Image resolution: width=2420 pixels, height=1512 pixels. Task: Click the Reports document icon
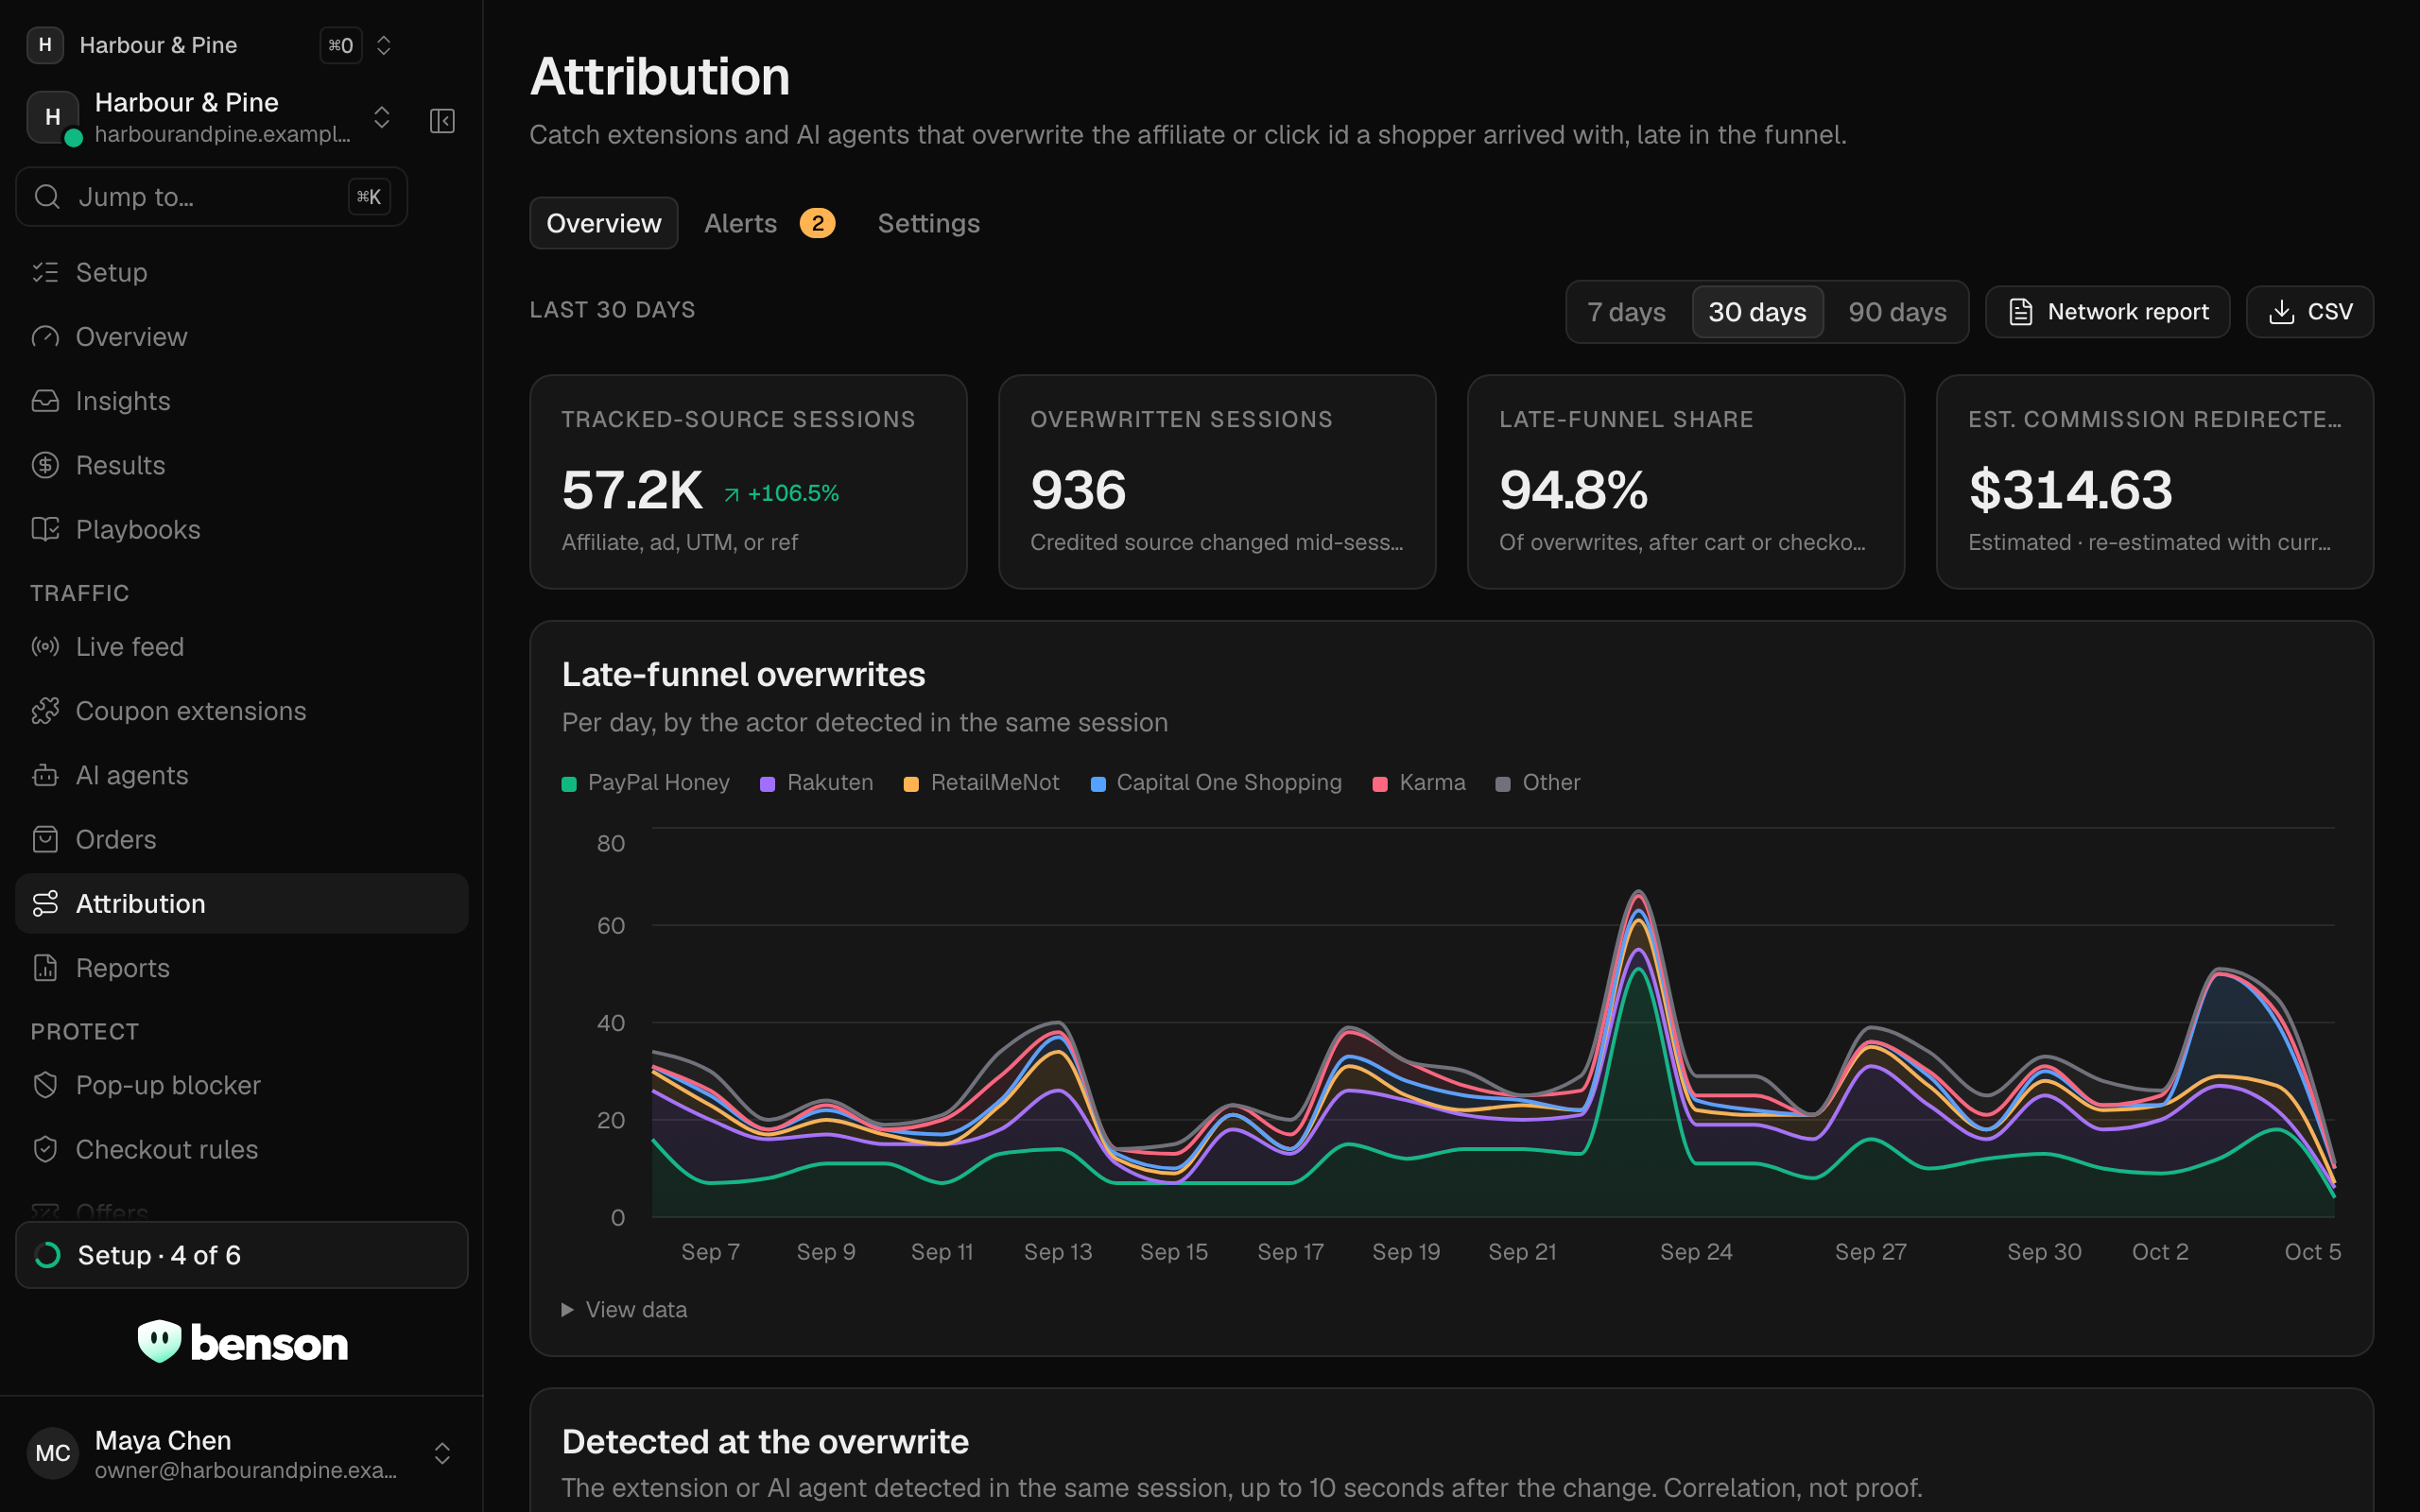(x=45, y=968)
